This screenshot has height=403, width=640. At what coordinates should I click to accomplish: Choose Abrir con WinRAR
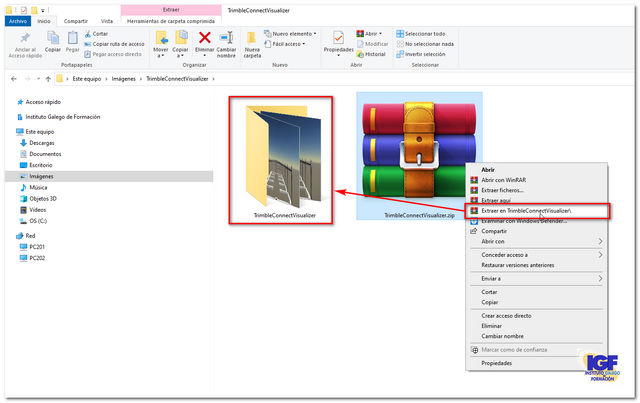tap(504, 180)
